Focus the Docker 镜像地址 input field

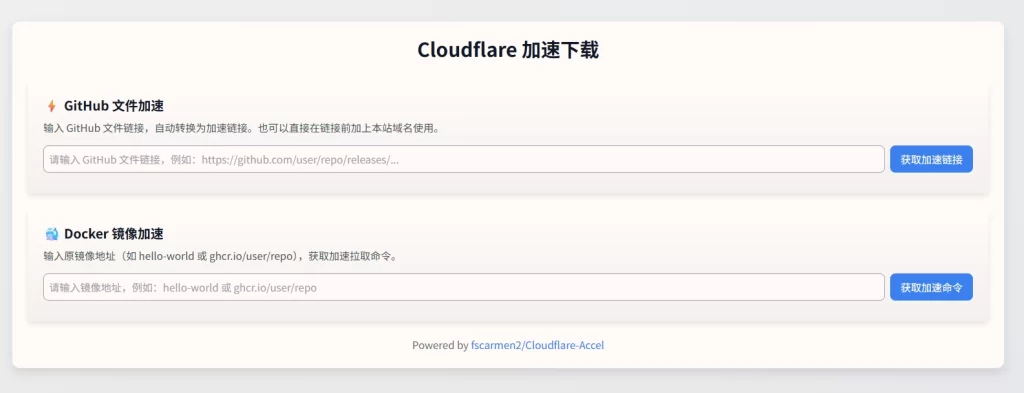click(x=464, y=287)
